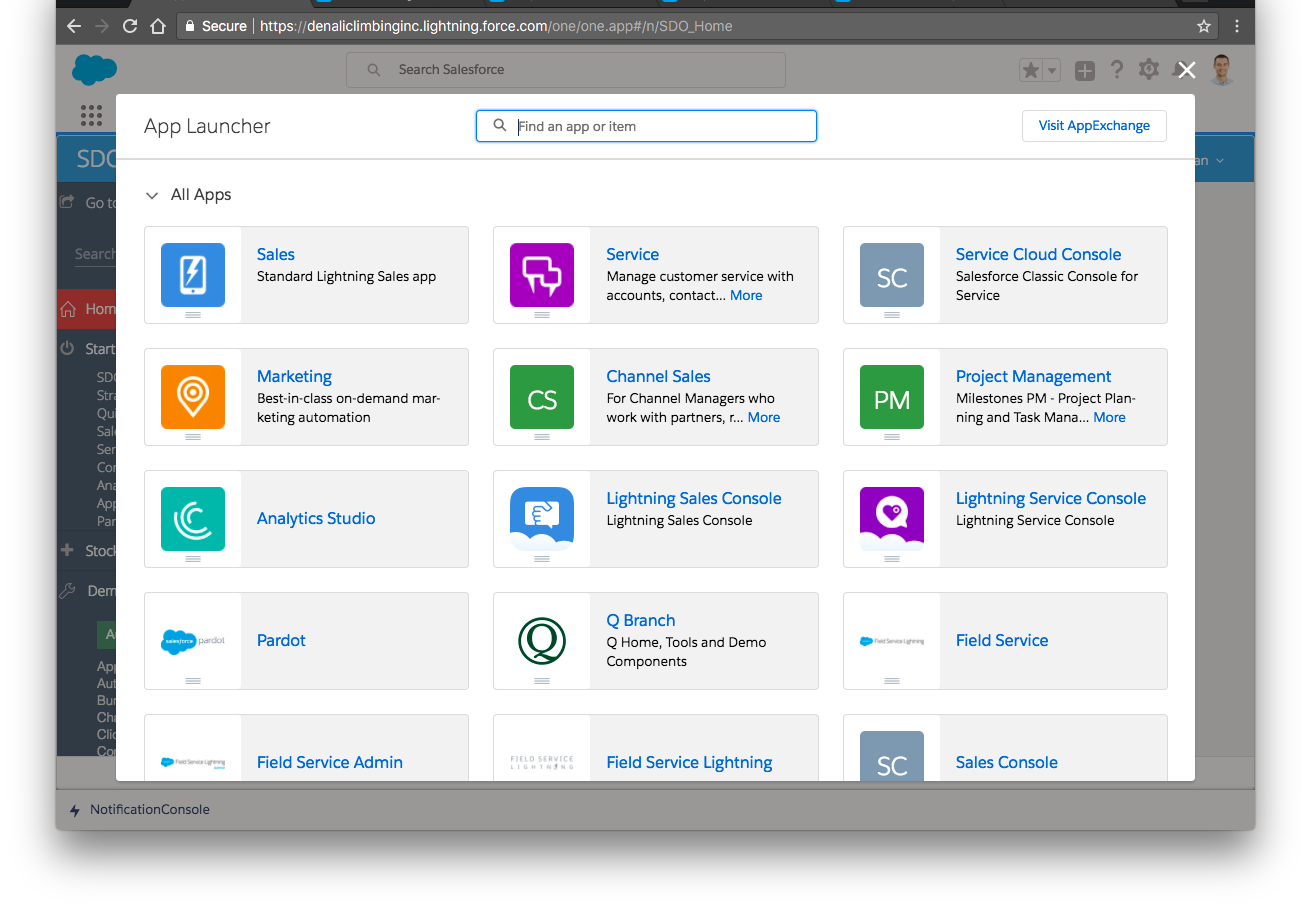Screen dimensions: 1301x910
Task: Open the Marketing app link
Action: (294, 376)
